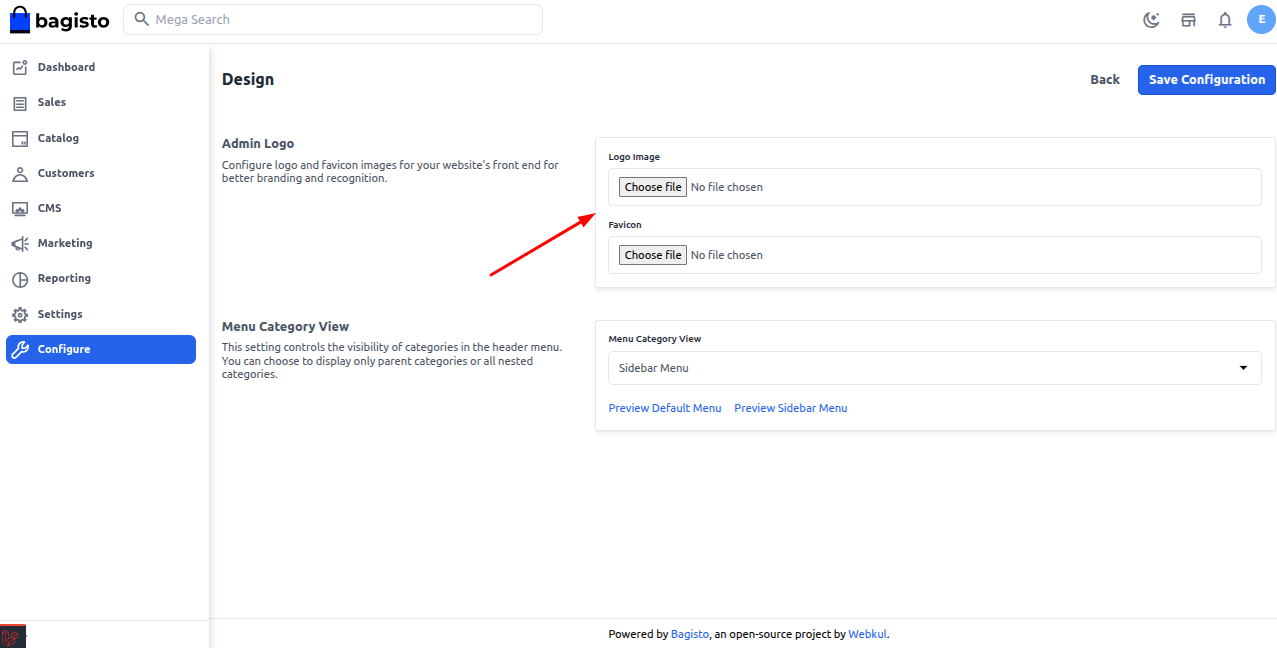Choose a file for Logo Image
The image size is (1277, 648).
pyautogui.click(x=653, y=187)
